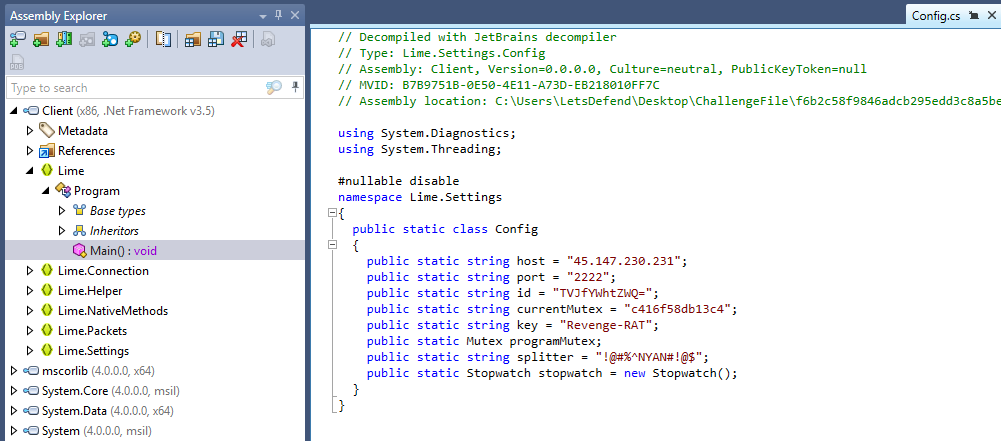Select Lime.Connection in the tree

[x=103, y=271]
